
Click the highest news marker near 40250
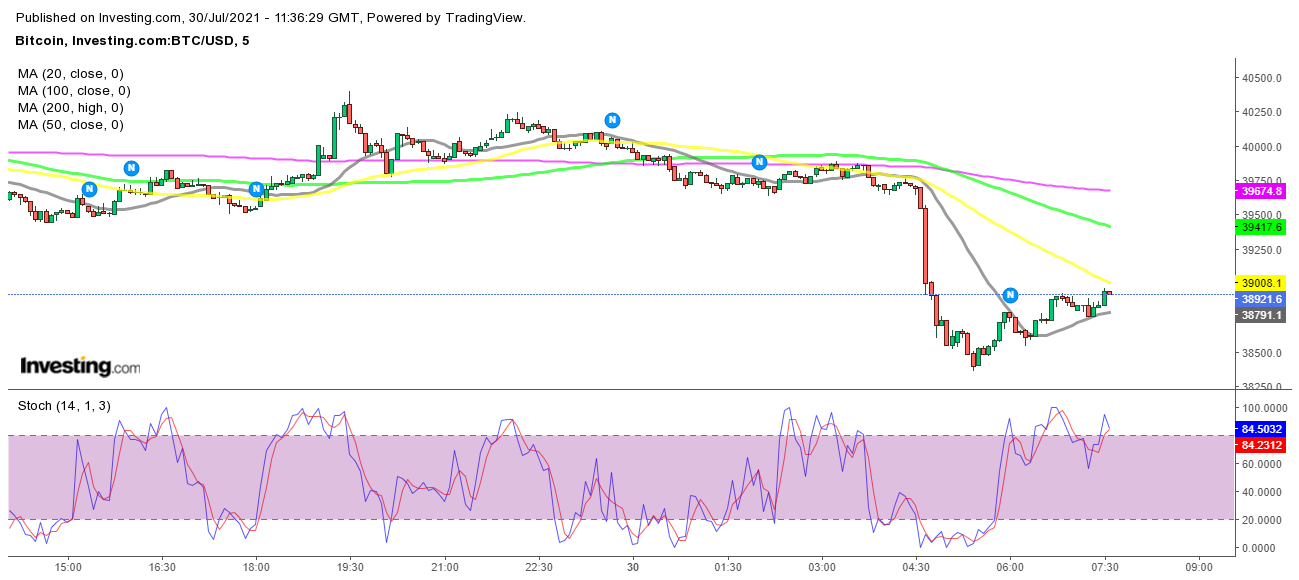pos(610,119)
